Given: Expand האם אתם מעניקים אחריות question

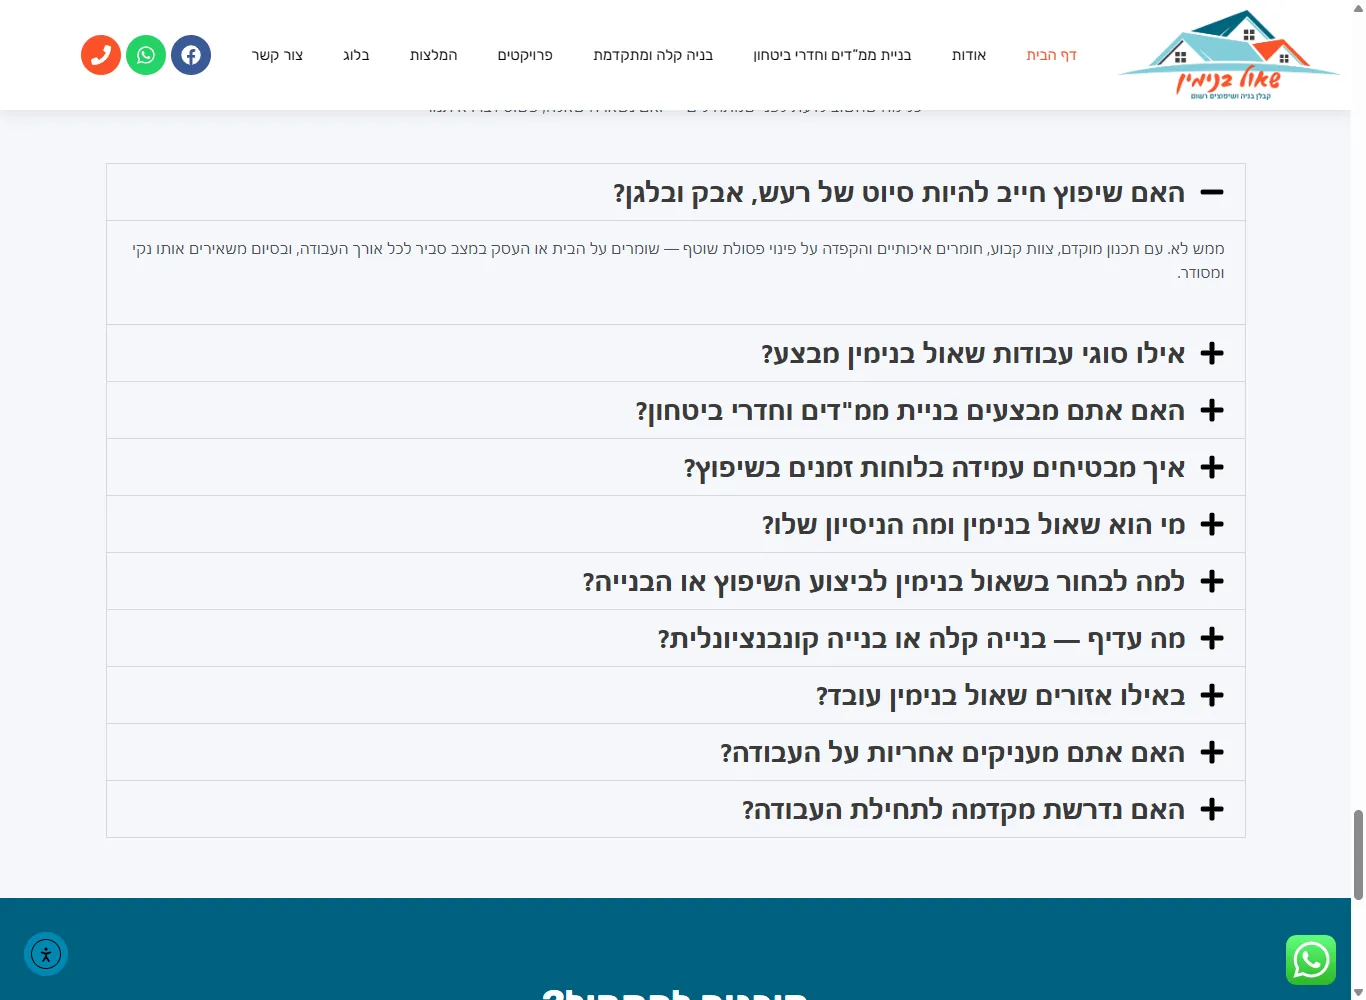Looking at the screenshot, I should click(676, 752).
